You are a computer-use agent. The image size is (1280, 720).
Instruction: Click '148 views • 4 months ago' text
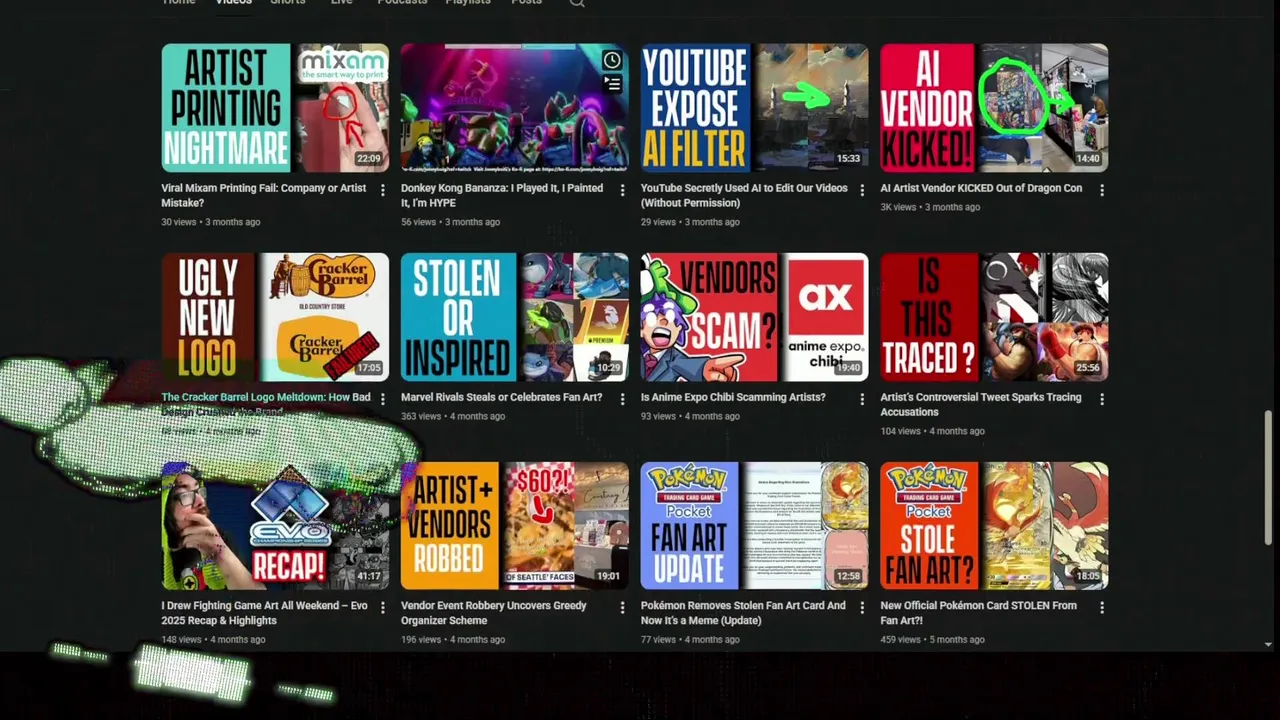coord(213,640)
